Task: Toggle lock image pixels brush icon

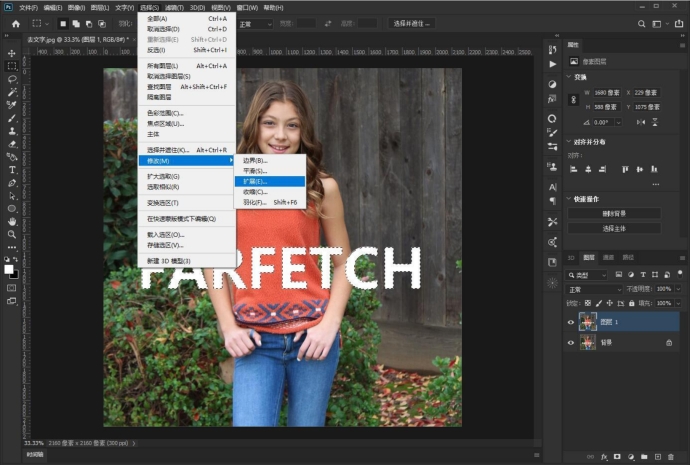Action: point(598,303)
